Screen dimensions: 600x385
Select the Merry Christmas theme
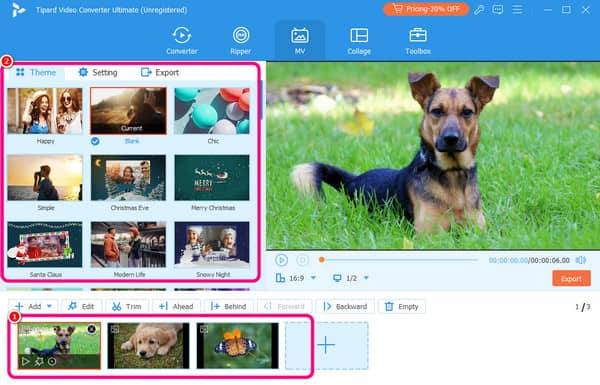tap(212, 178)
